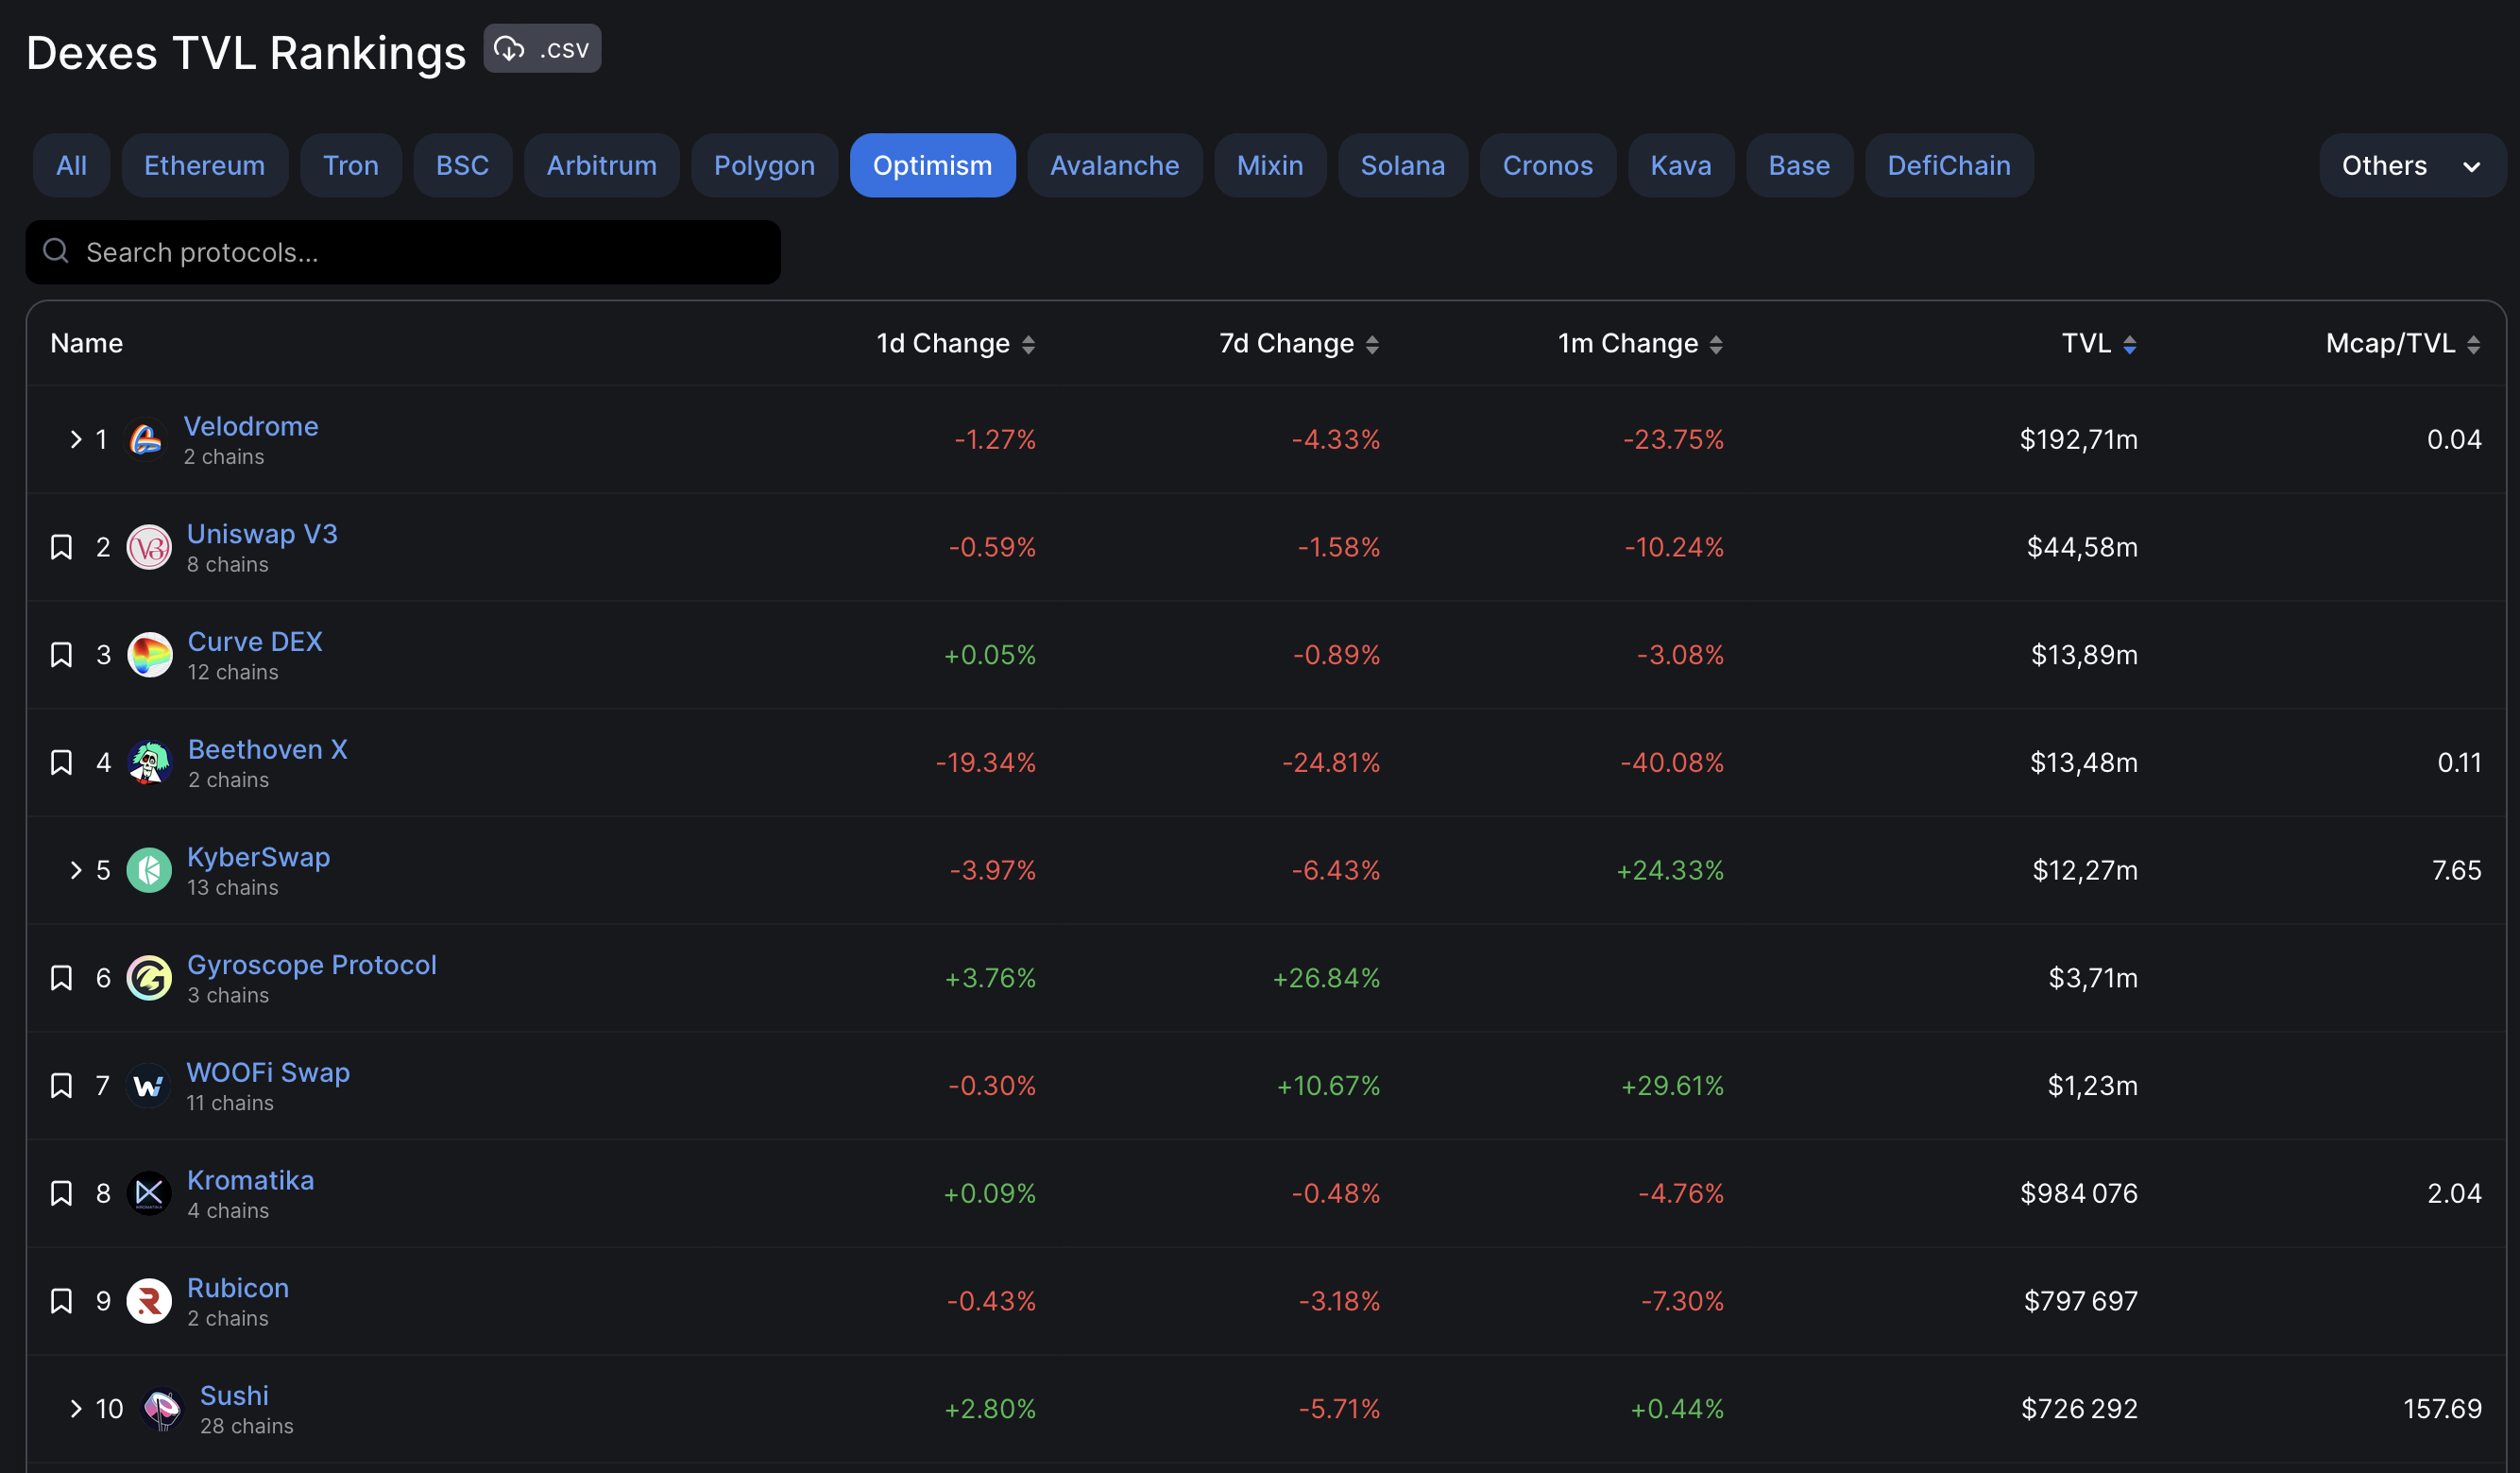Click the Velodrome protocol logo icon

pos(146,440)
